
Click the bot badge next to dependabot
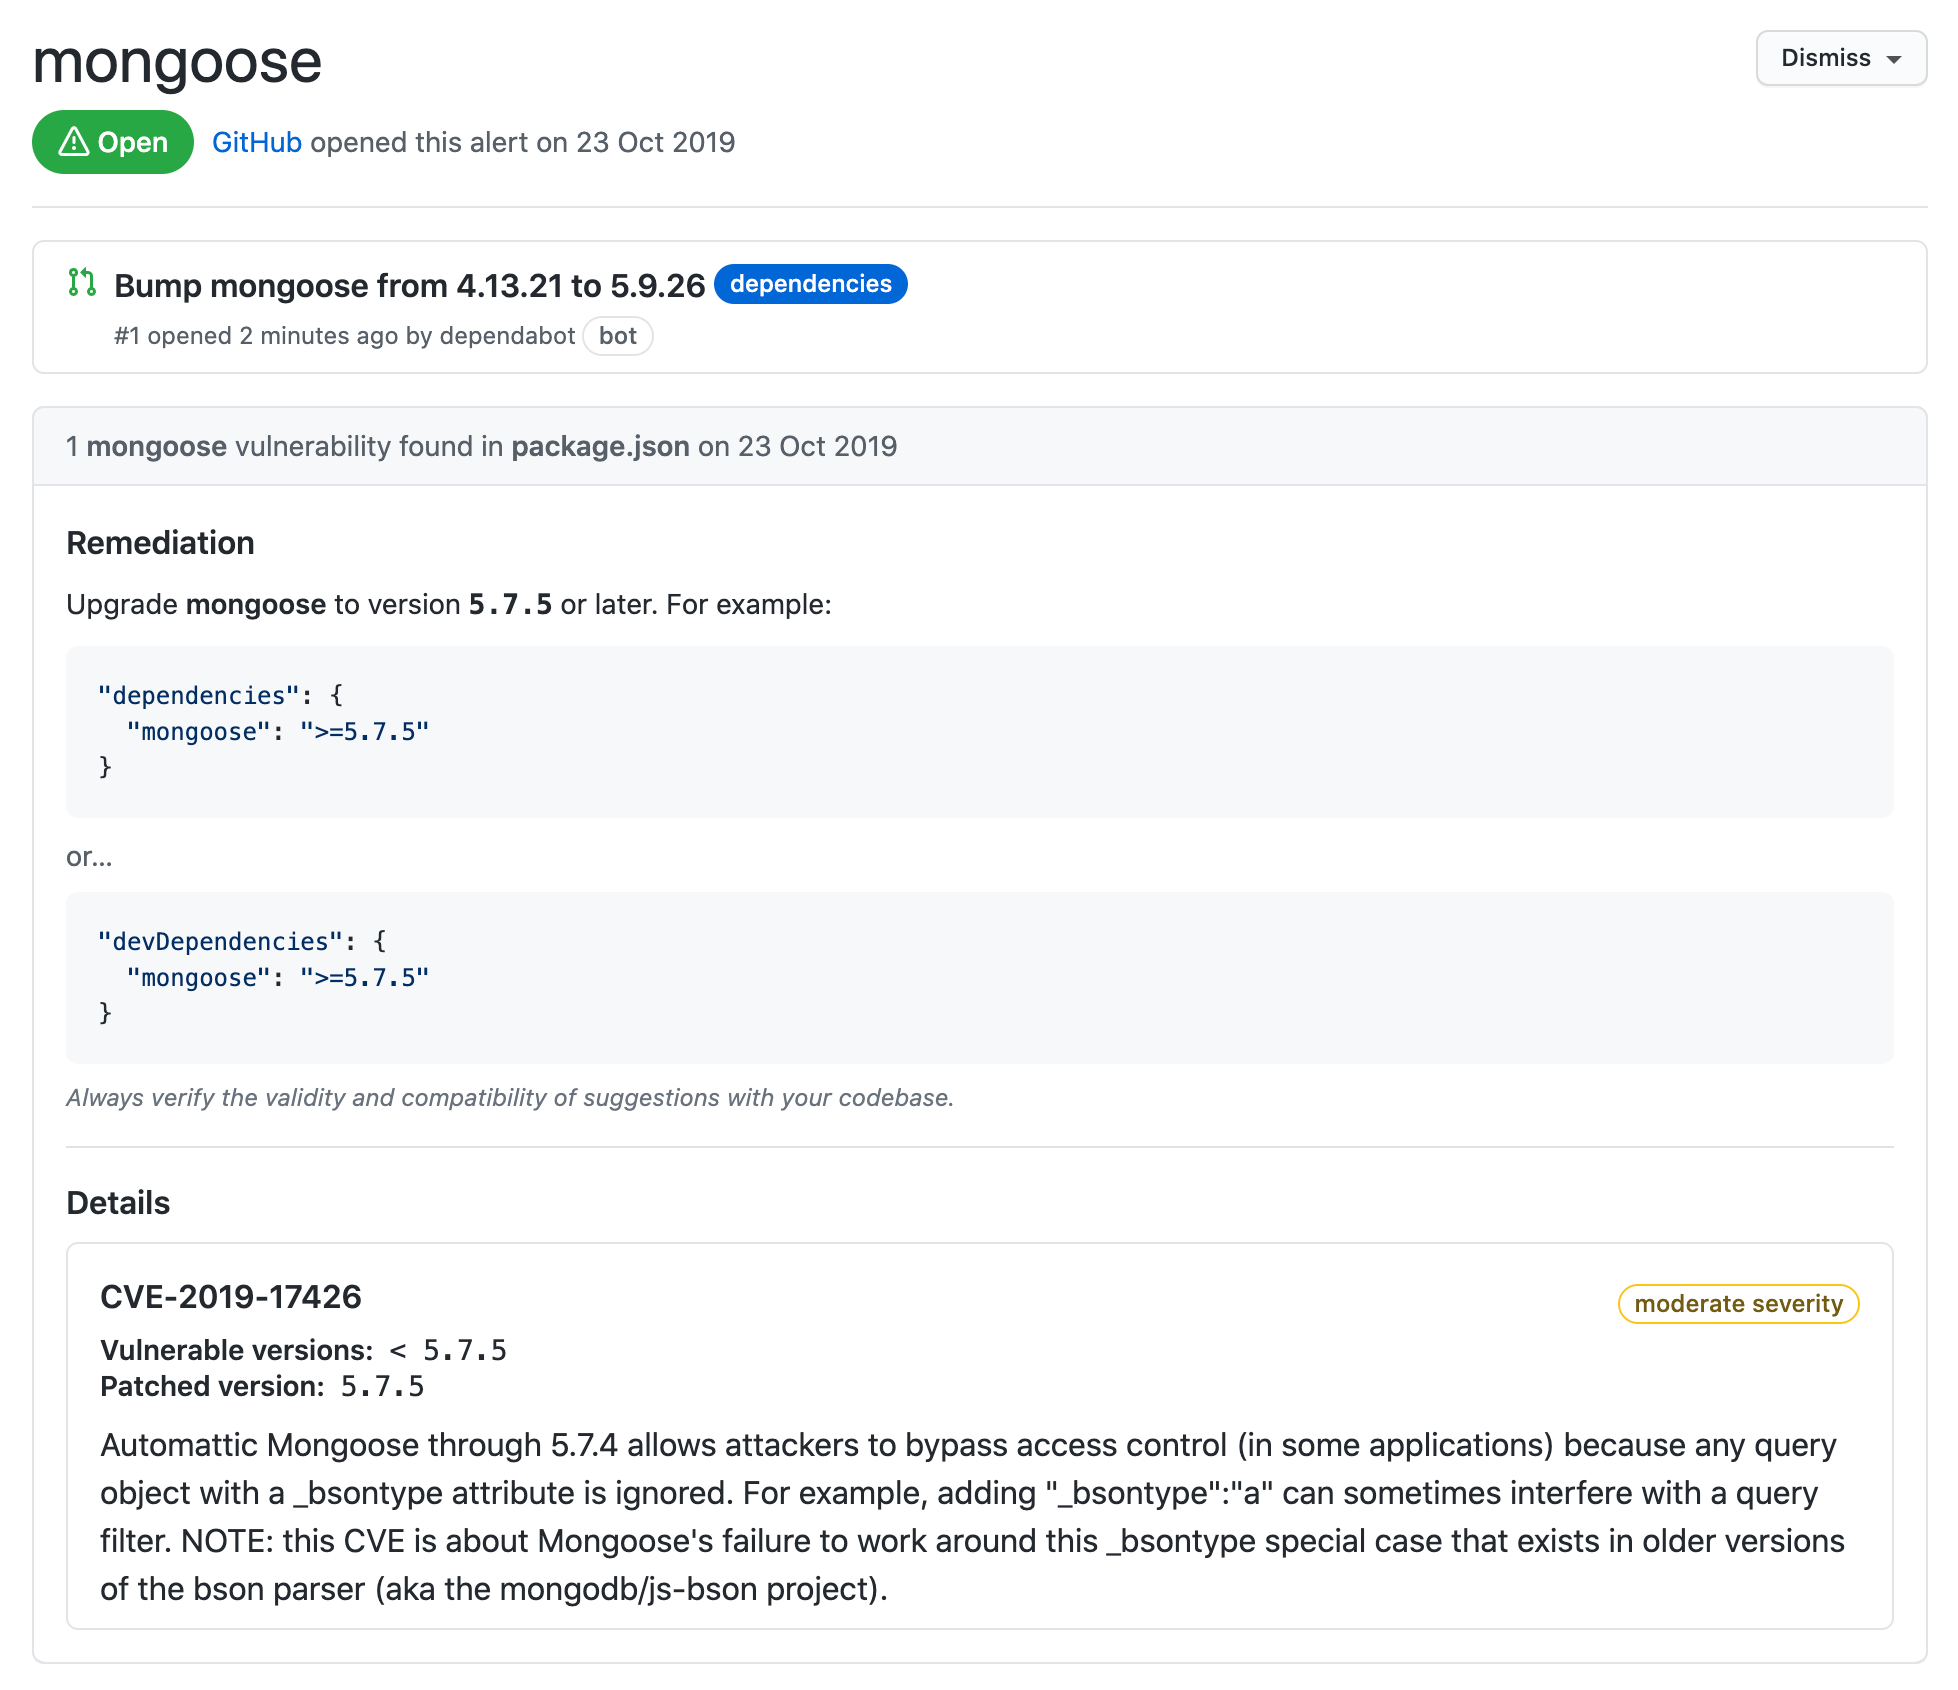(617, 336)
